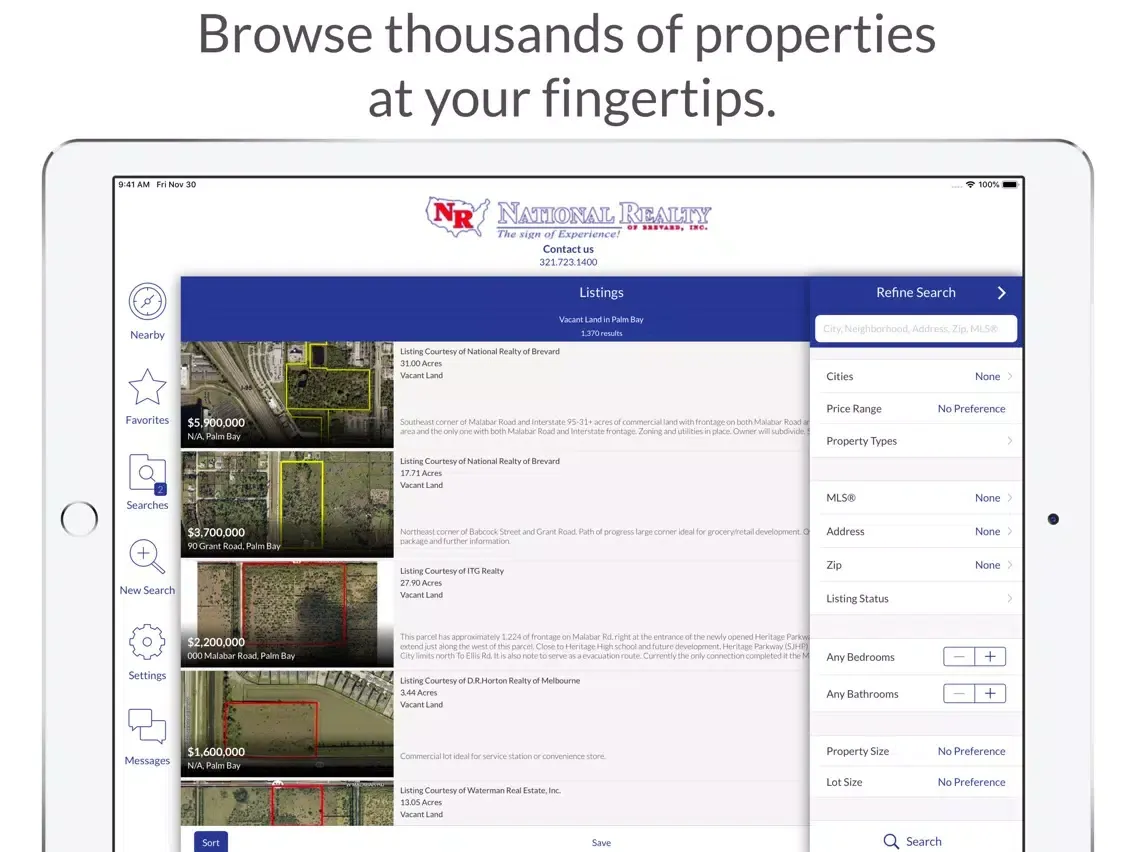Open the Nearby compass icon

(147, 301)
